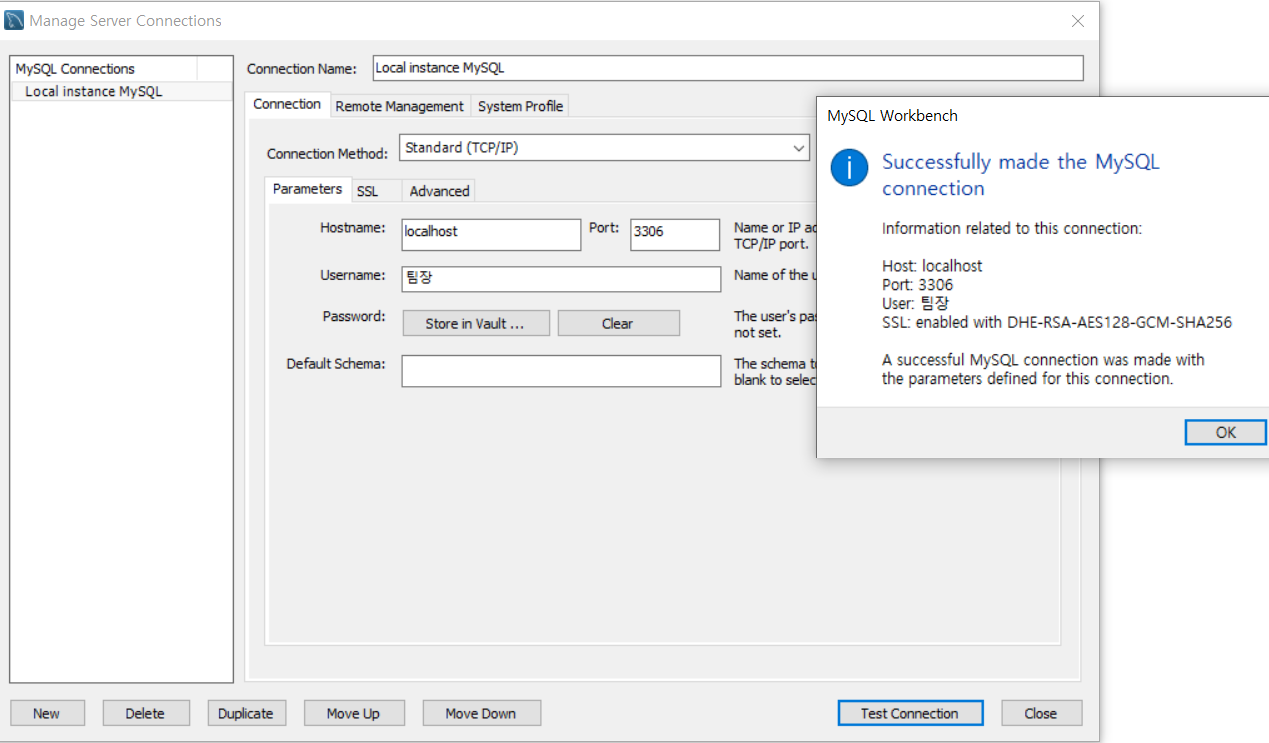
Task: Switch to the System Profile tab
Action: click(520, 106)
